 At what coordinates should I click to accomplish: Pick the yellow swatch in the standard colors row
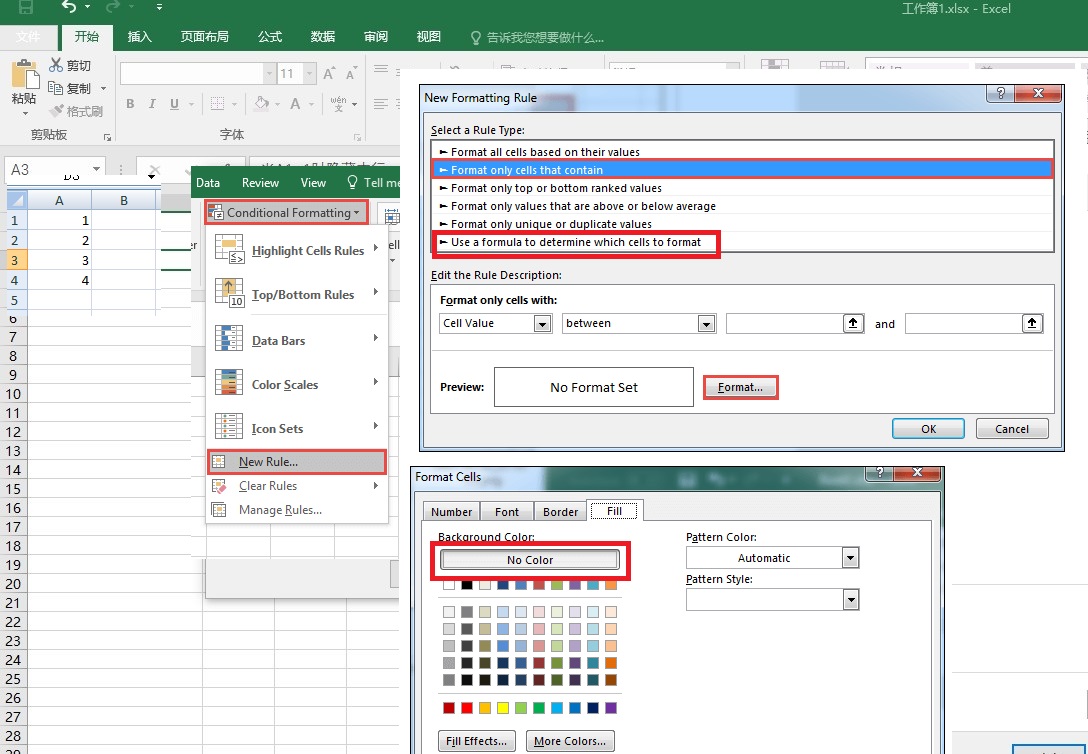(x=502, y=708)
